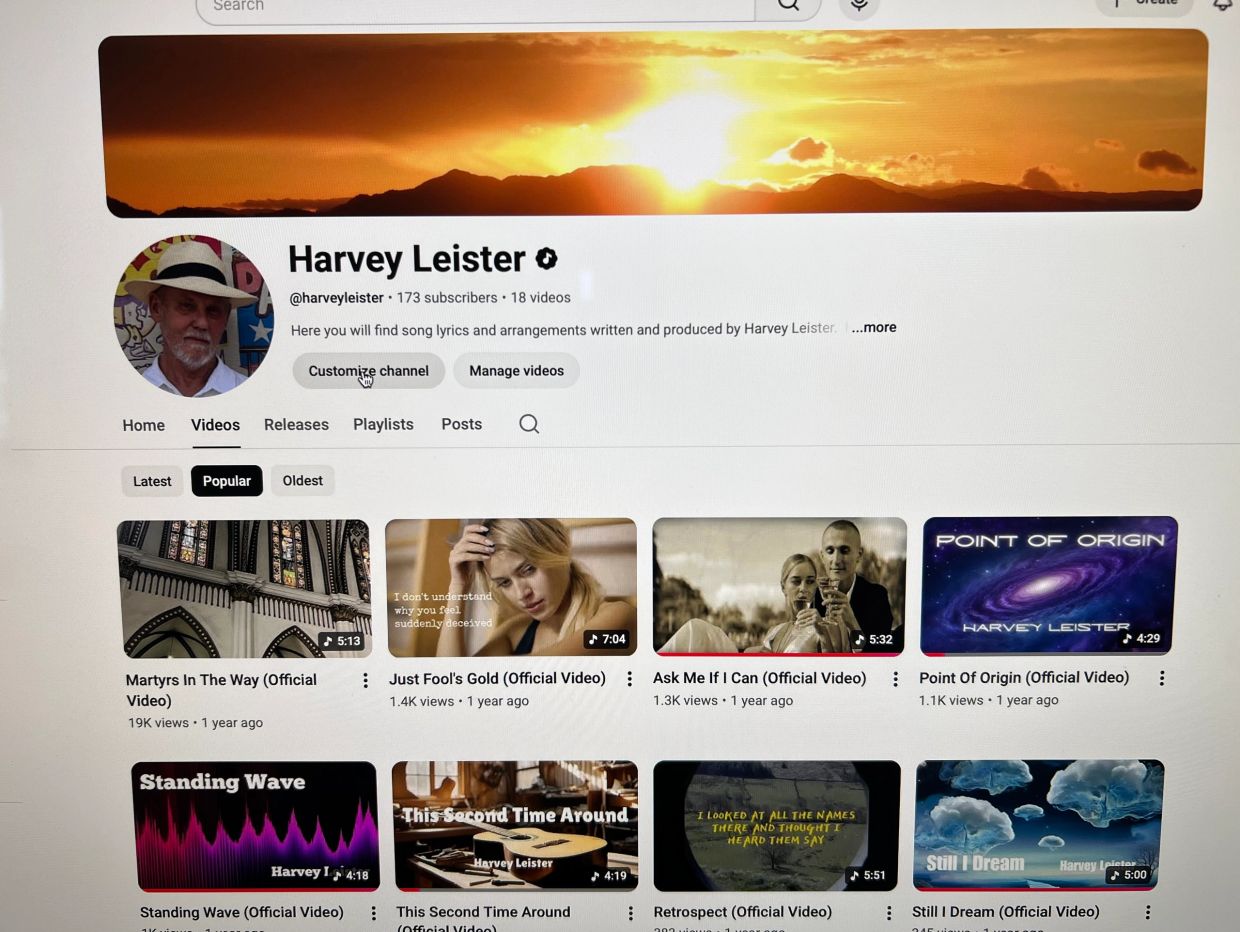The height and width of the screenshot is (932, 1240).
Task: Expand channel description with ...more
Action: click(874, 327)
